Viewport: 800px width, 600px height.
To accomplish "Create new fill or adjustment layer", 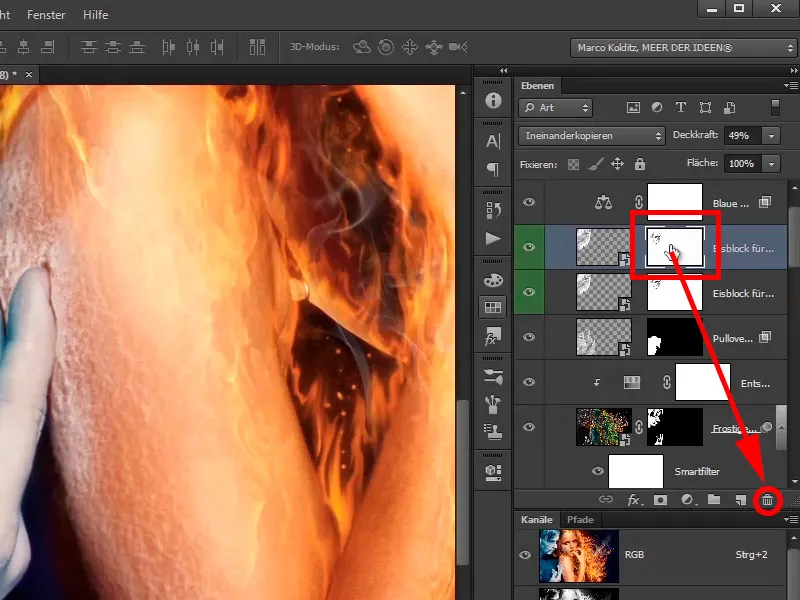I will pyautogui.click(x=687, y=500).
